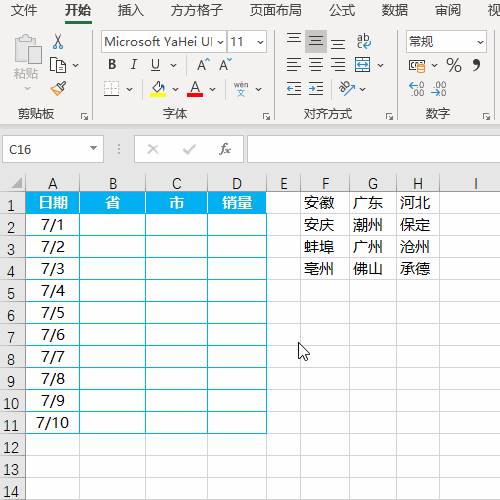Open the 字体 group dialog launcher
The height and width of the screenshot is (500, 500).
click(266, 116)
